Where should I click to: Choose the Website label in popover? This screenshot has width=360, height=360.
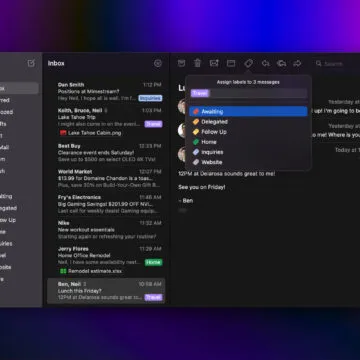(248, 162)
